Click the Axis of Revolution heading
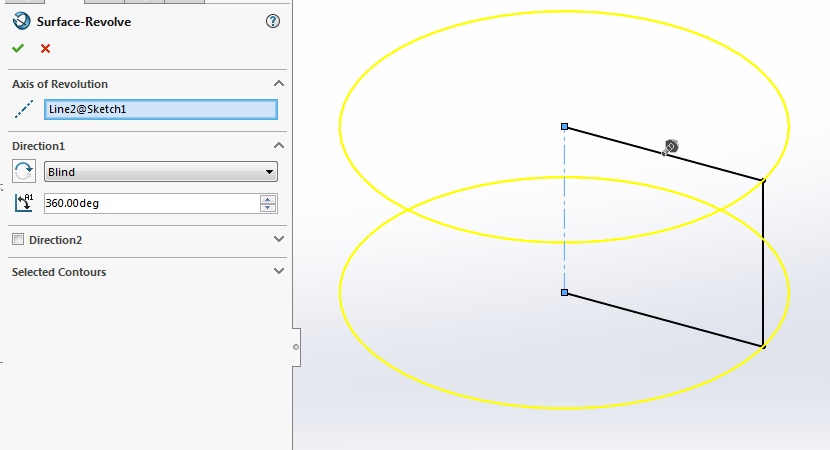830x450 pixels. pos(60,84)
